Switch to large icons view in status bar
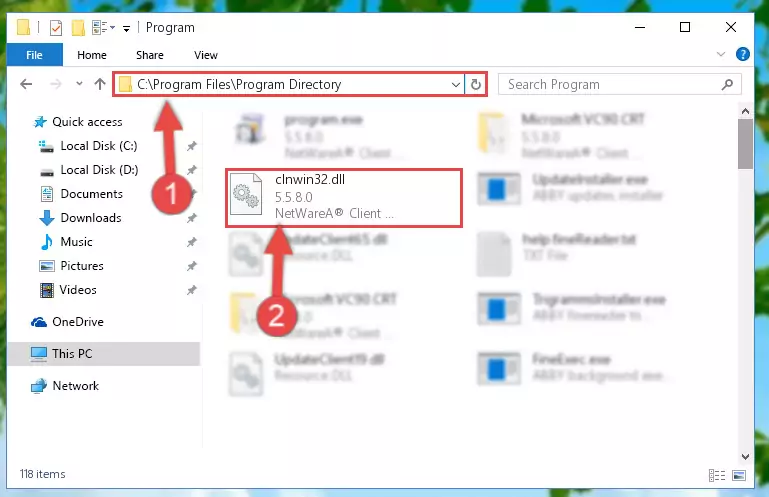This screenshot has width=769, height=497. click(739, 475)
